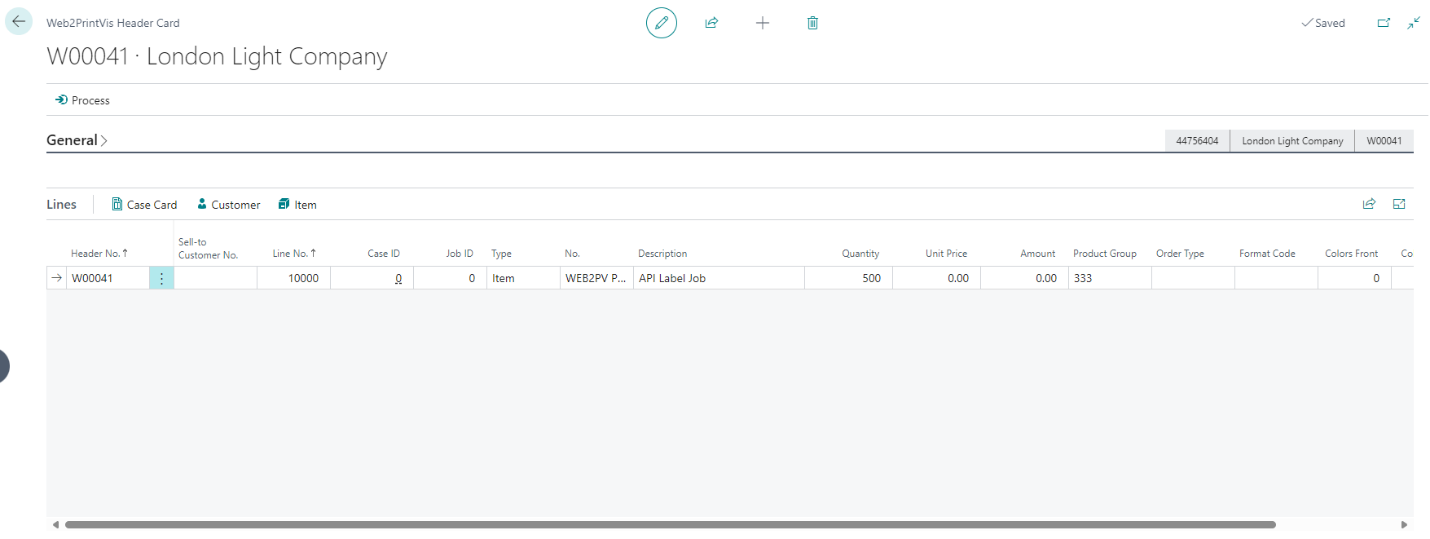Open row options for W00041 line

coord(161,278)
